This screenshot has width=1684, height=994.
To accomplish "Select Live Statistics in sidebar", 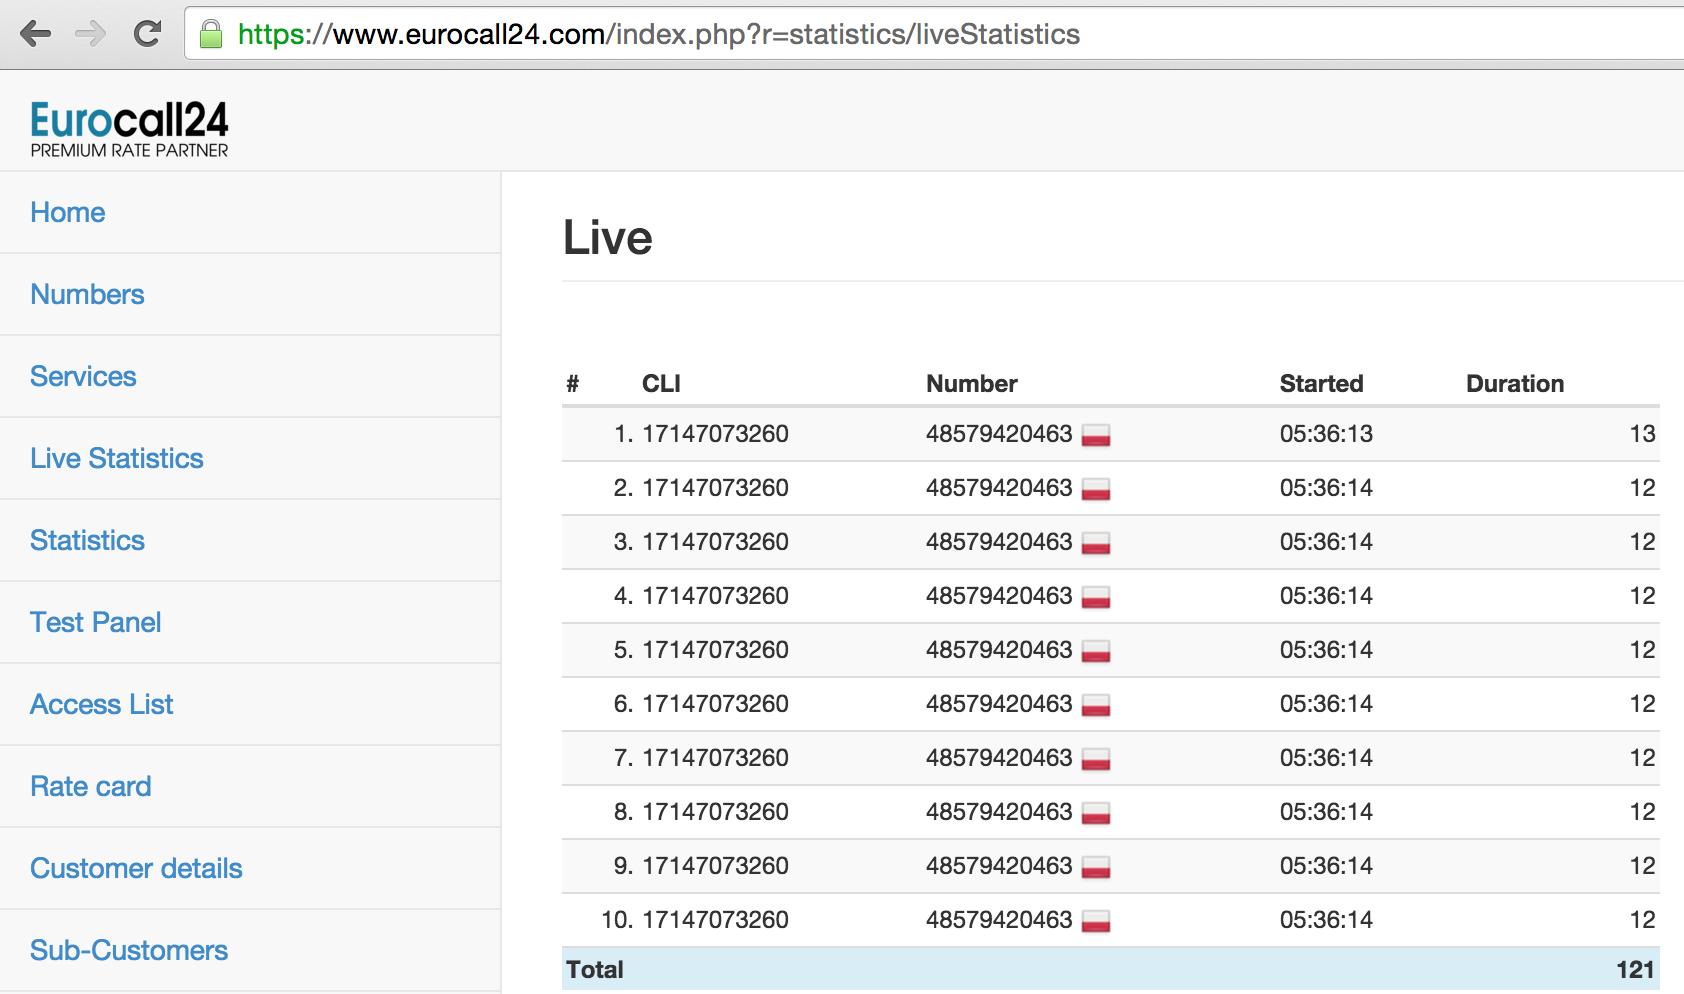I will click(117, 458).
